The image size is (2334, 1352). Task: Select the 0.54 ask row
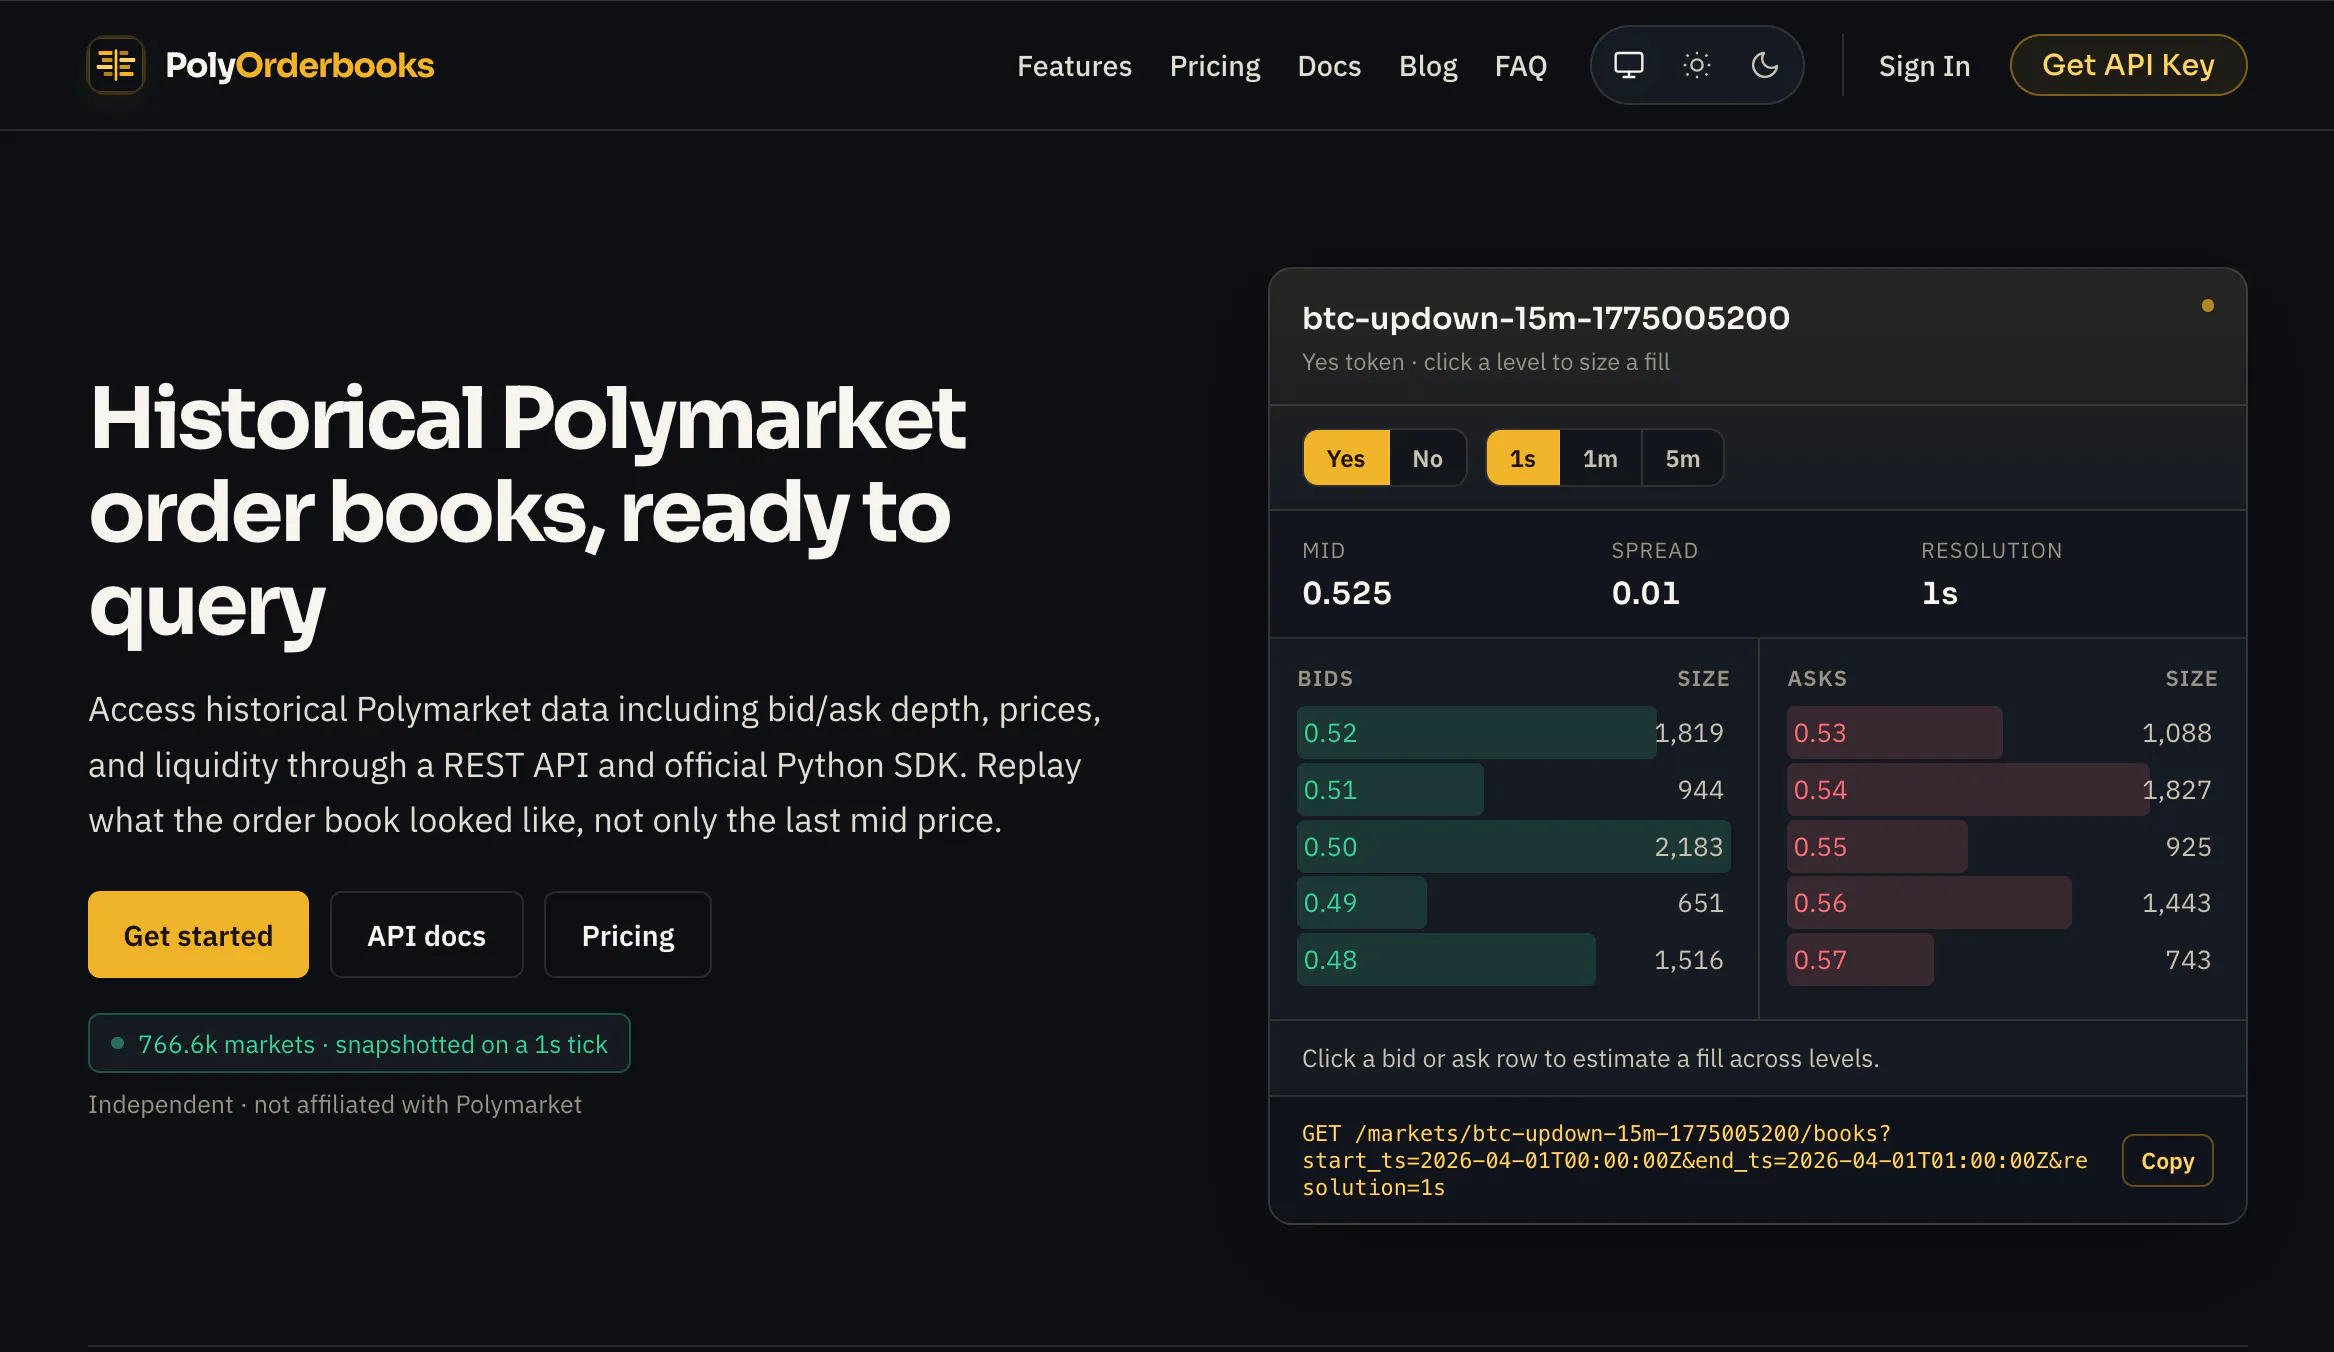2002,790
